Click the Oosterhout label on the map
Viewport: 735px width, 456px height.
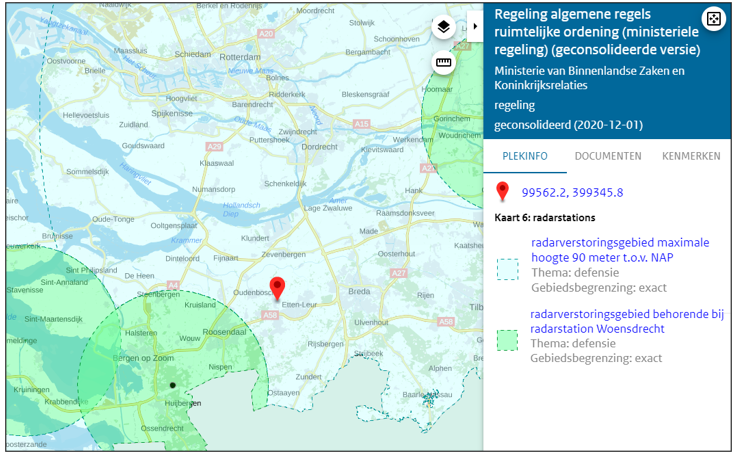(397, 254)
